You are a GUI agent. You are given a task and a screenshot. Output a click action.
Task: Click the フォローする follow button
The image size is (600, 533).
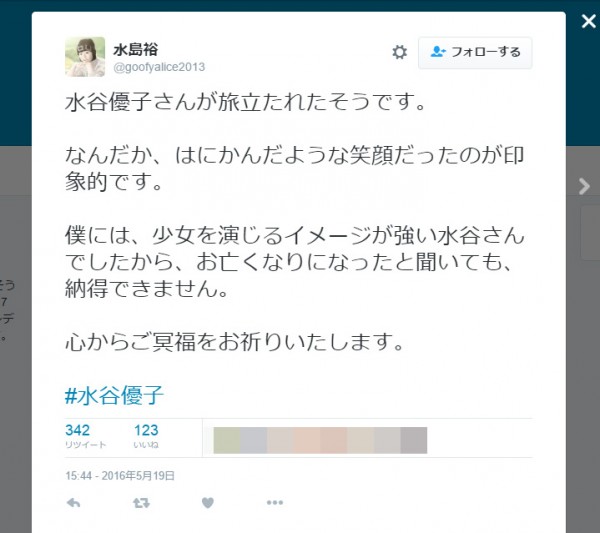pyautogui.click(x=475, y=53)
